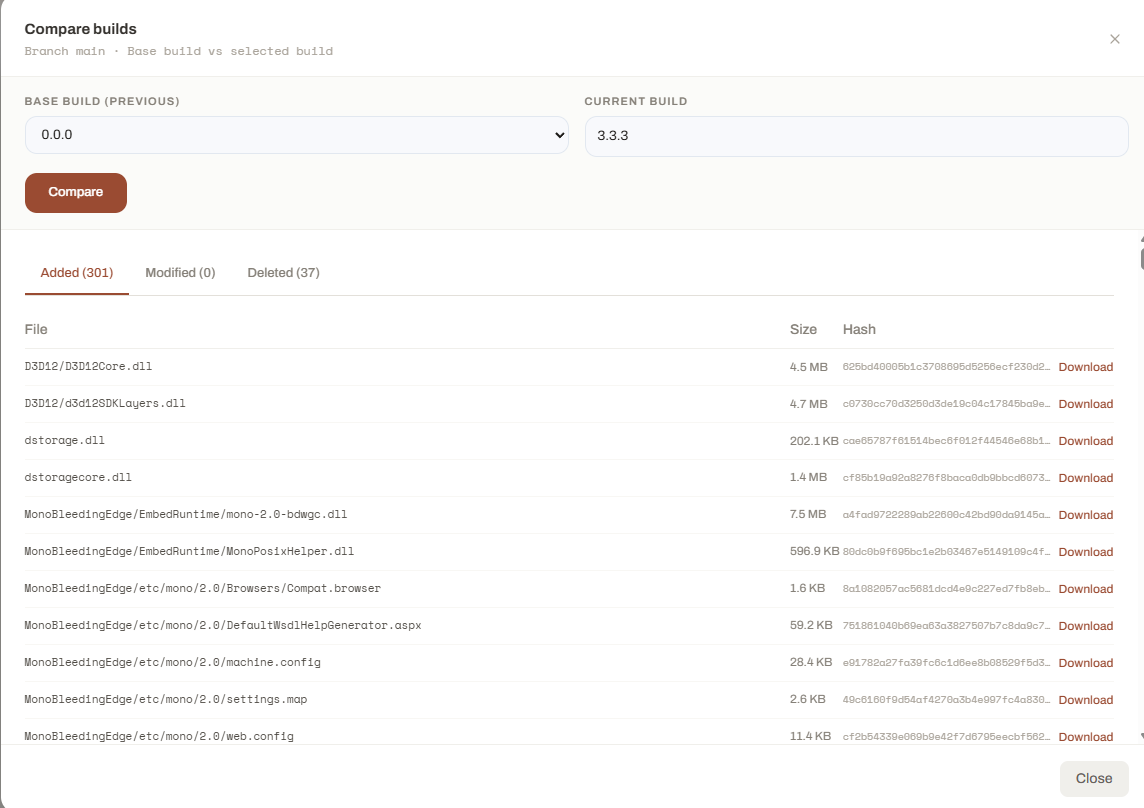
Task: Open the Base Build version dropdown
Action: [297, 135]
